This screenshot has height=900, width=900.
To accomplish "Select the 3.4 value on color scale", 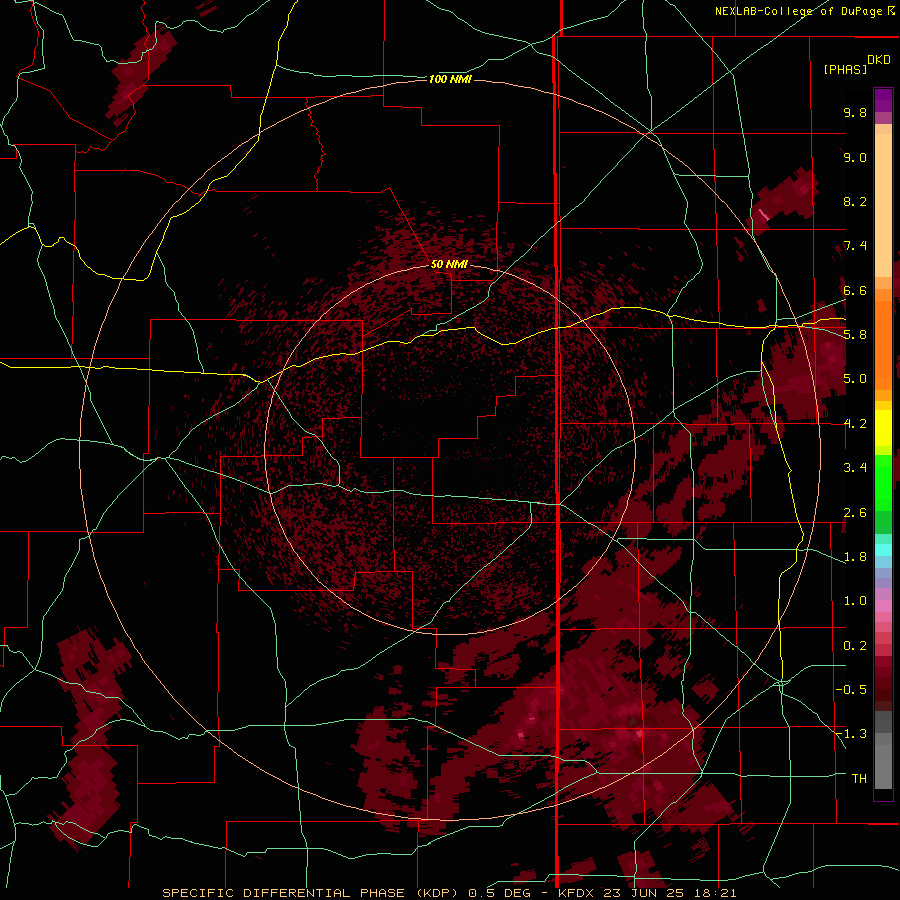I will click(x=855, y=468).
